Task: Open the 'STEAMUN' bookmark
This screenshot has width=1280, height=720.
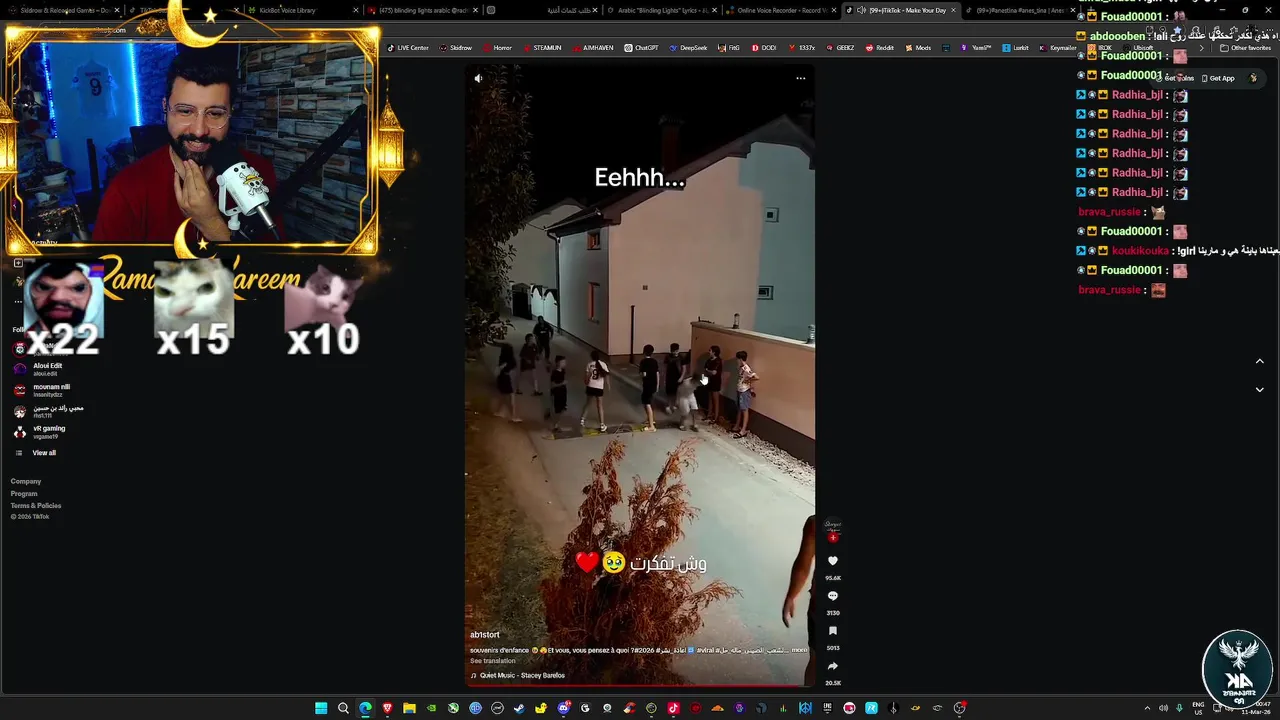Action: 542,48
